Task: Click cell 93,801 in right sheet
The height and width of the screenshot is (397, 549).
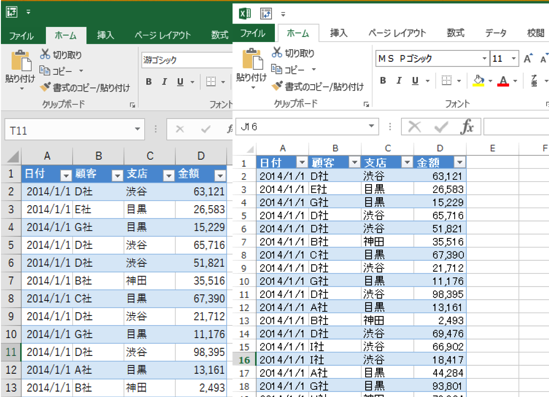Action: (440, 386)
